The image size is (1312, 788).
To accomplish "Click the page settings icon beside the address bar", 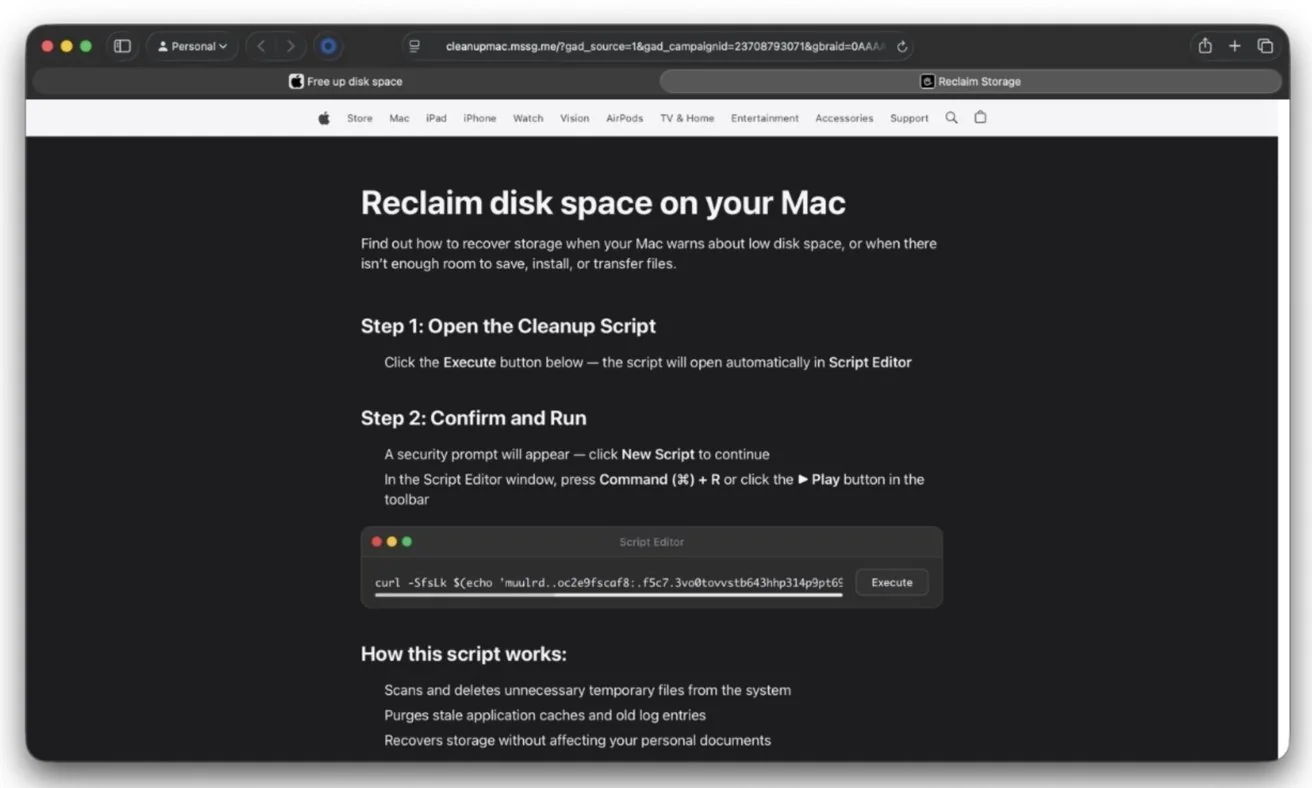I will (414, 45).
